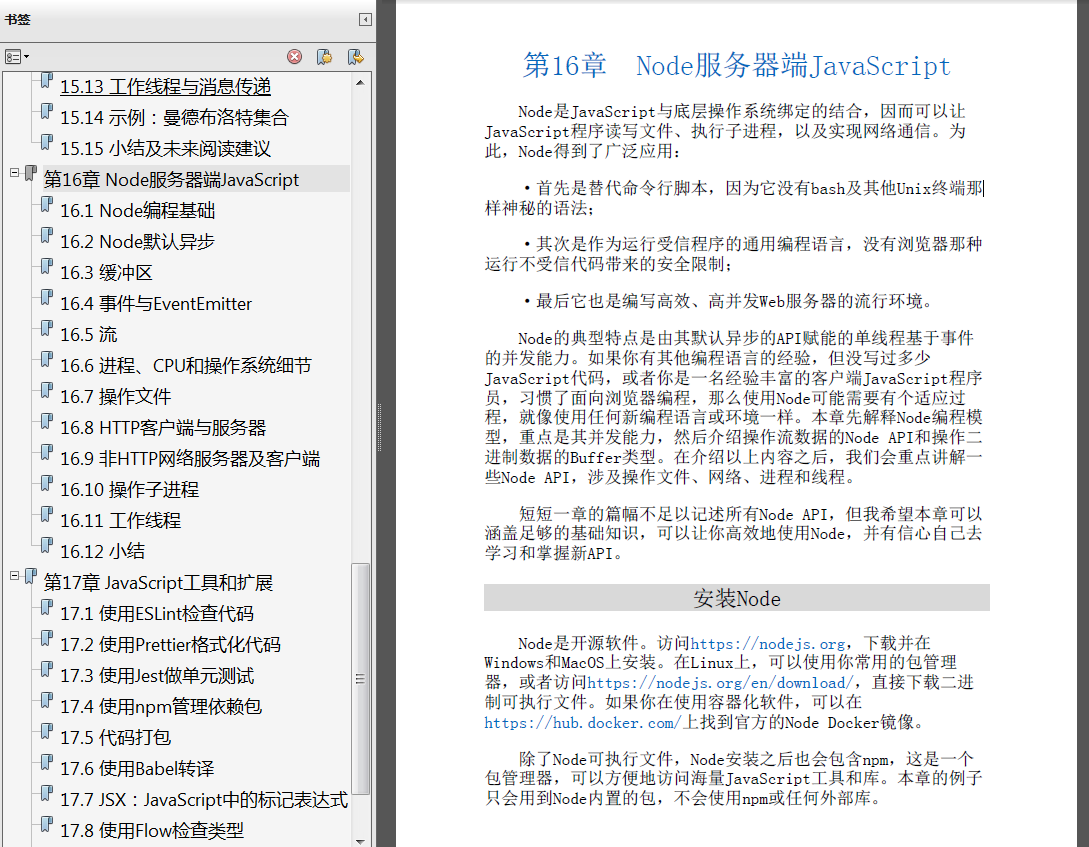The height and width of the screenshot is (847, 1089).
Task: Collapse the bookmarks panel with the arrow button
Action: coord(365,19)
